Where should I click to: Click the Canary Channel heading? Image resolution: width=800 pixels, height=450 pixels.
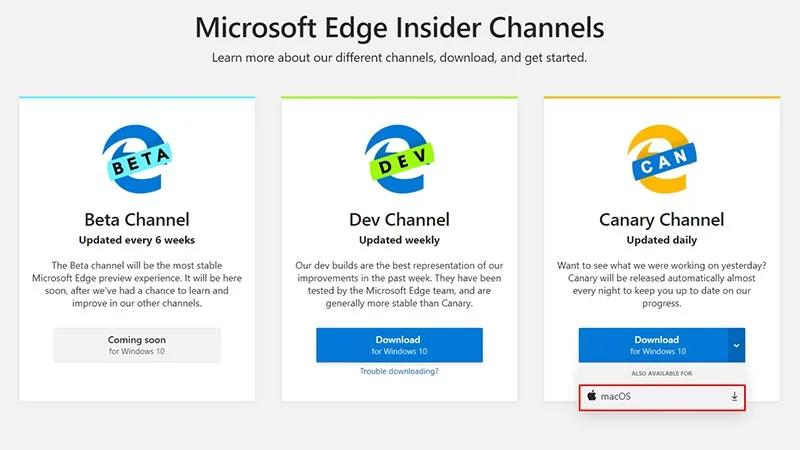pos(661,219)
